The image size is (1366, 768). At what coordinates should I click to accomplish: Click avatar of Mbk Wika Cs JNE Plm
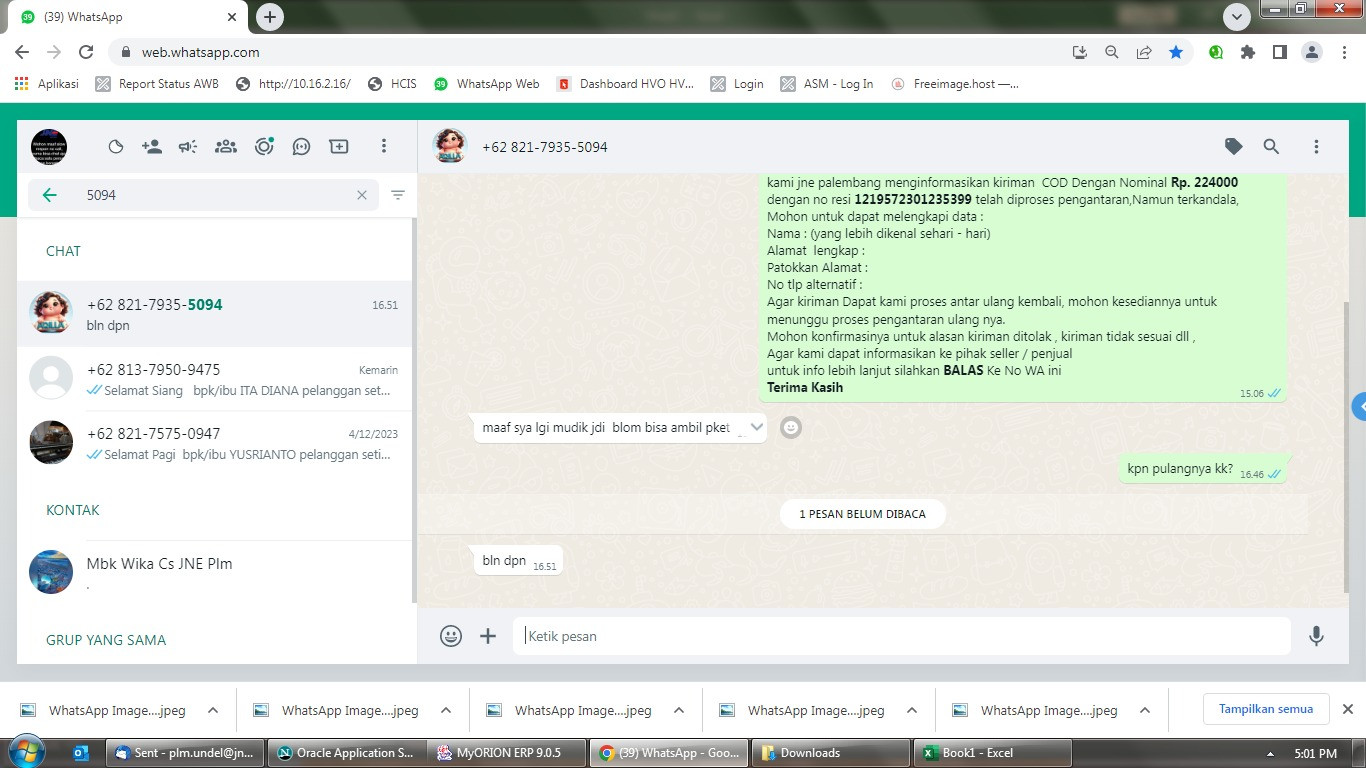(51, 572)
